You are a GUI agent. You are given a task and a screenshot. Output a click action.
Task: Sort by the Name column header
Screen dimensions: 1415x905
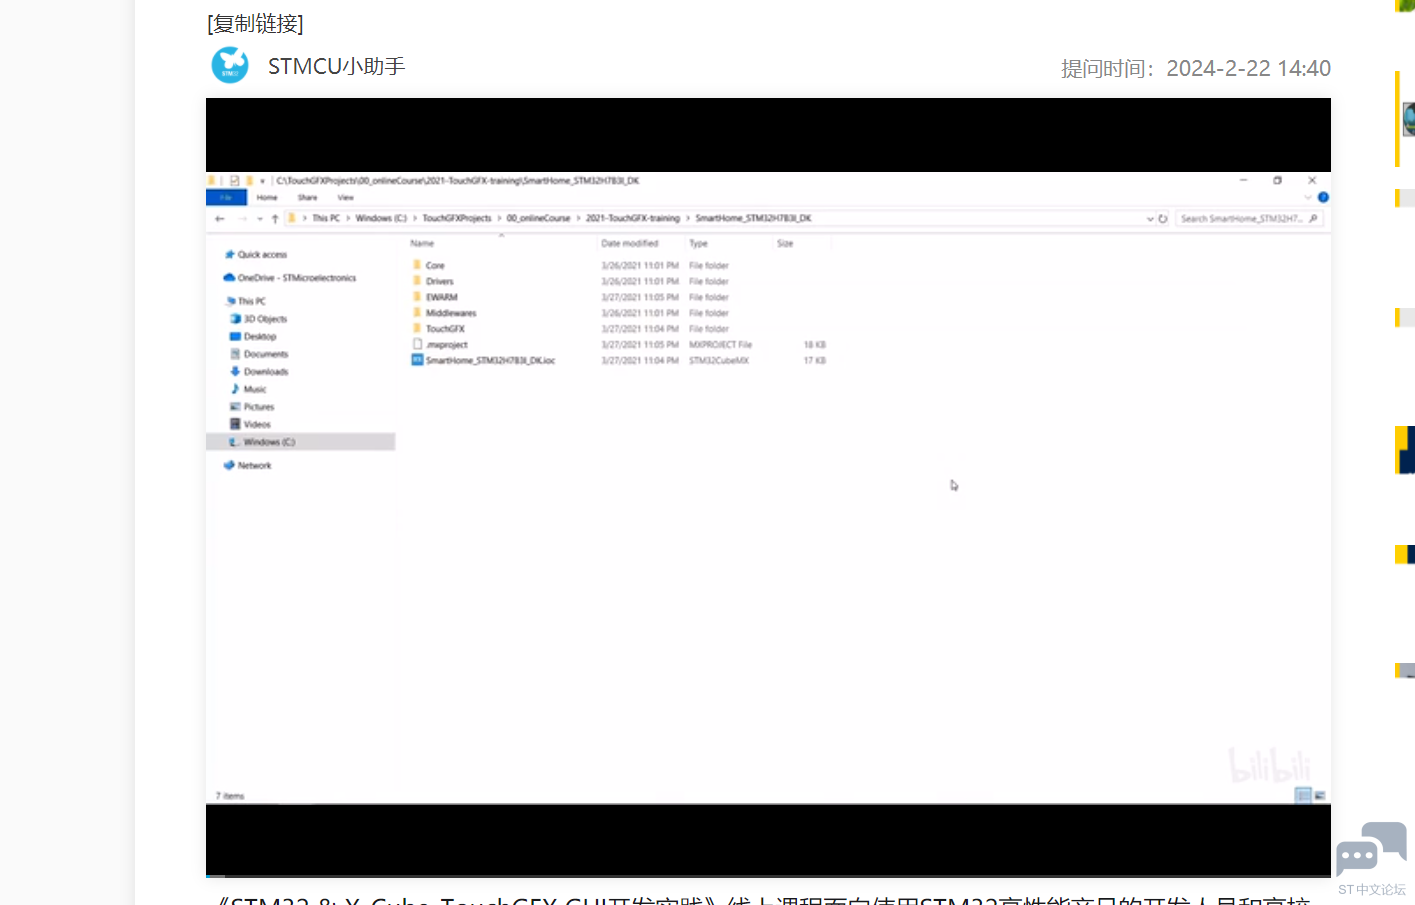(422, 243)
